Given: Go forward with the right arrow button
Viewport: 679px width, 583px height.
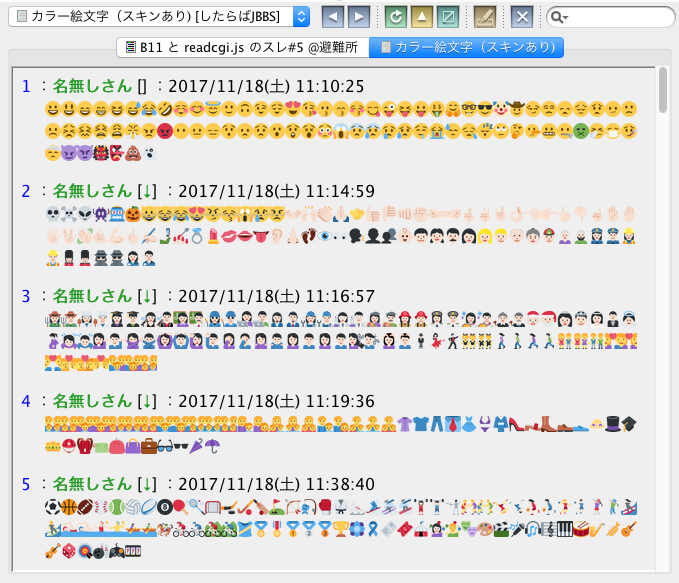Looking at the screenshot, I should pos(359,17).
